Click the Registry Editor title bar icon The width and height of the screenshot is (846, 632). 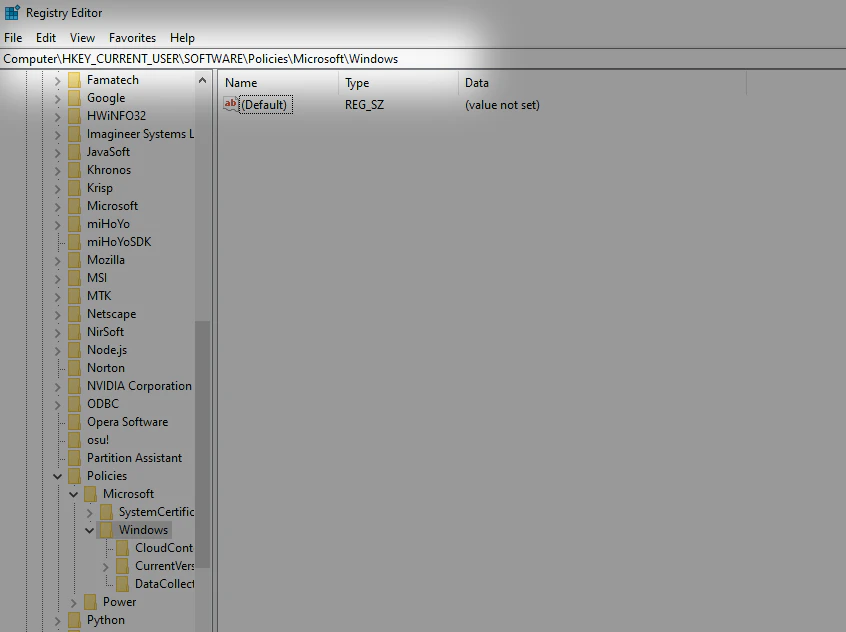click(x=12, y=12)
